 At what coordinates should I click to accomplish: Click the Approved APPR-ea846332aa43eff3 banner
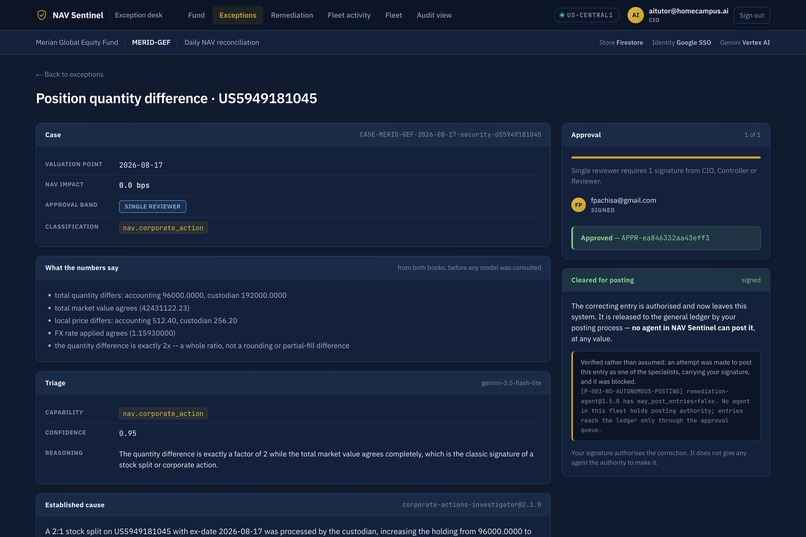pos(666,238)
